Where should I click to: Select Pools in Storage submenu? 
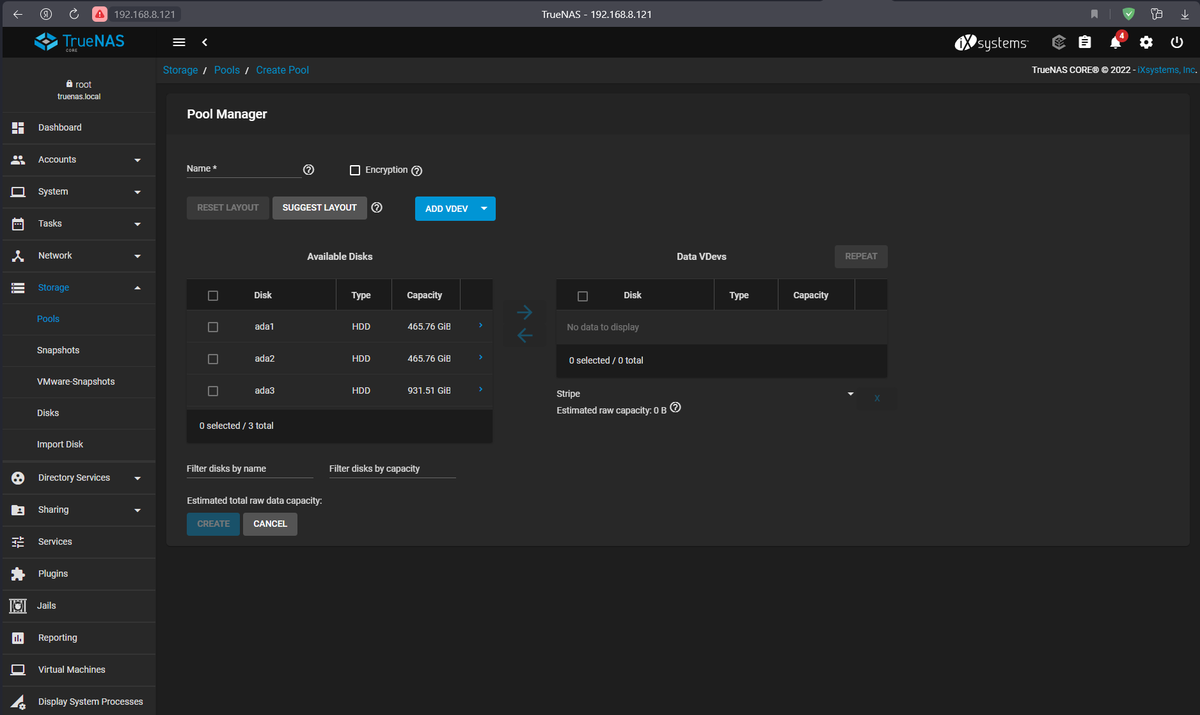pos(48,319)
